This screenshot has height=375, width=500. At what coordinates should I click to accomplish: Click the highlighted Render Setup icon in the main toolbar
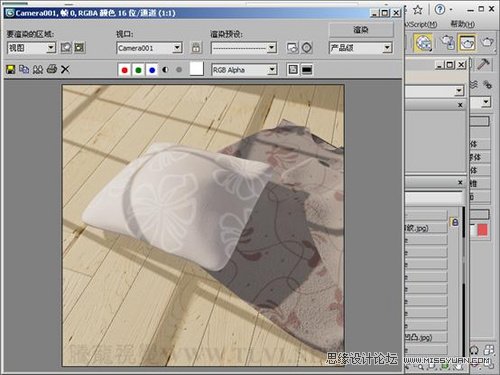423,43
